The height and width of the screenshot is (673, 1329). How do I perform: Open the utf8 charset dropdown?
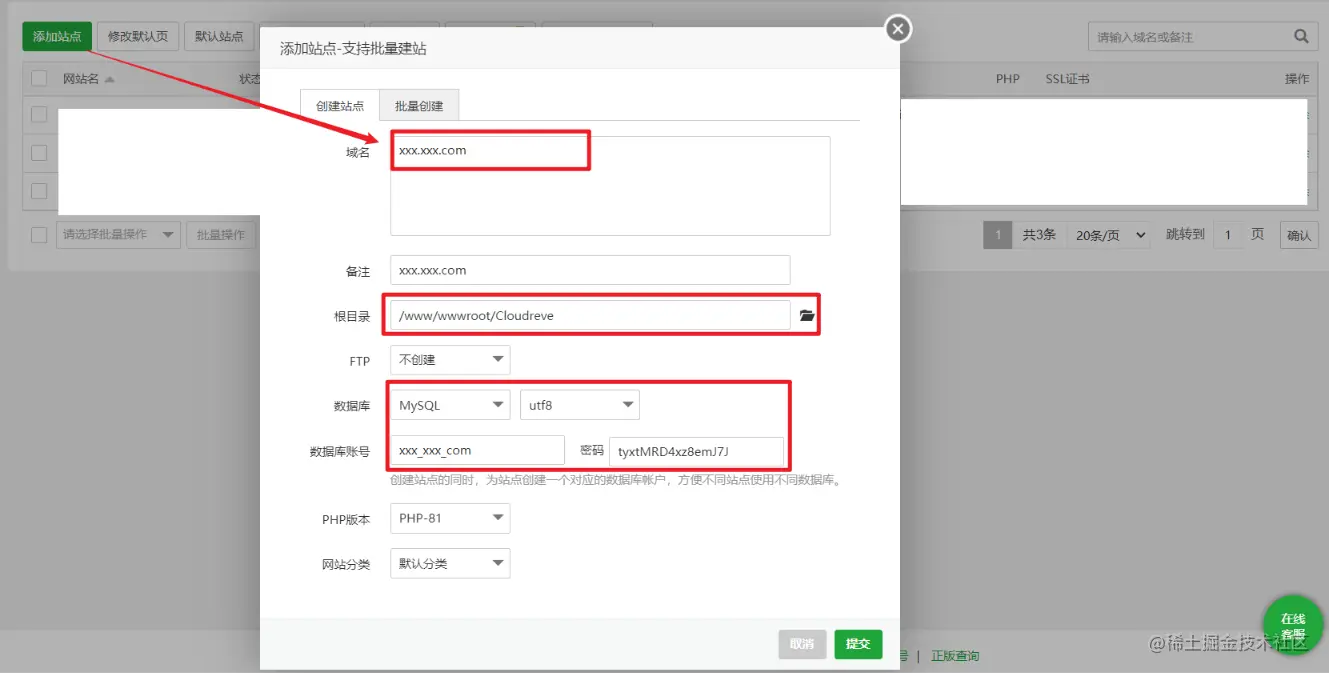pos(579,404)
